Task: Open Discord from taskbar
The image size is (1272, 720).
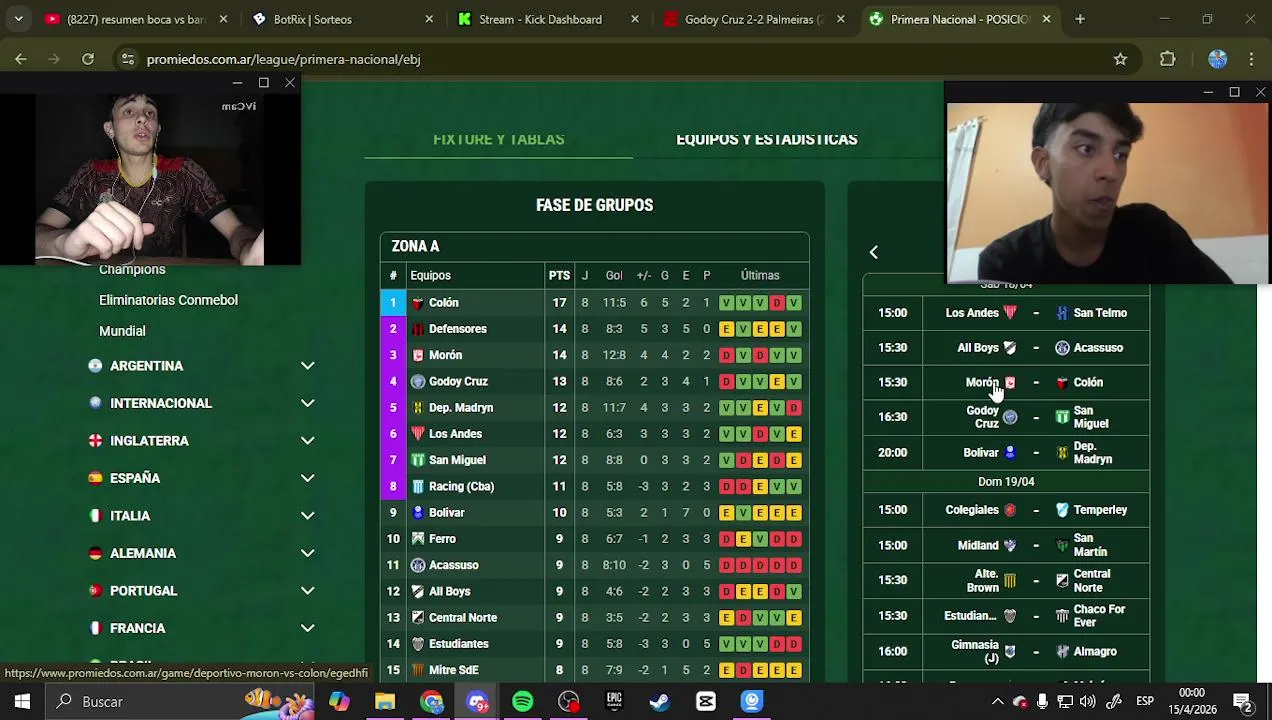Action: (477, 701)
